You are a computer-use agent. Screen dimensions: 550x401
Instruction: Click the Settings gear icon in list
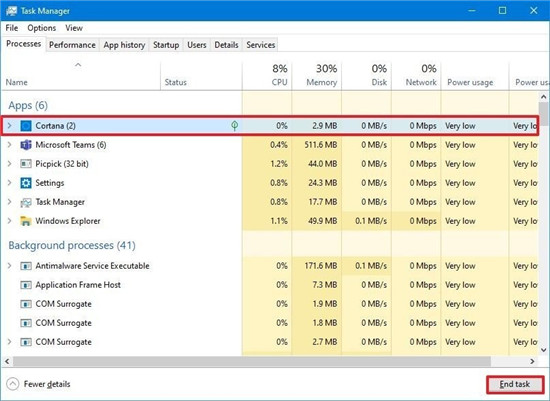point(26,183)
